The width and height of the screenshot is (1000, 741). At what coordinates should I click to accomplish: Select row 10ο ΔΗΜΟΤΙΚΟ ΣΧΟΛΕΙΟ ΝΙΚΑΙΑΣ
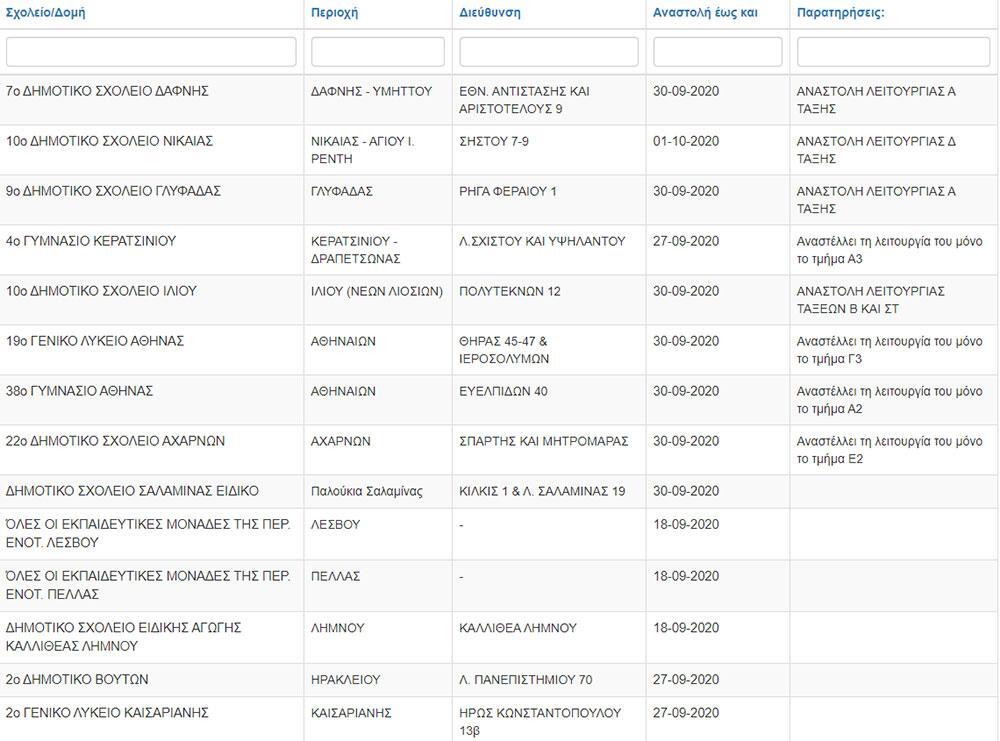tap(110, 141)
